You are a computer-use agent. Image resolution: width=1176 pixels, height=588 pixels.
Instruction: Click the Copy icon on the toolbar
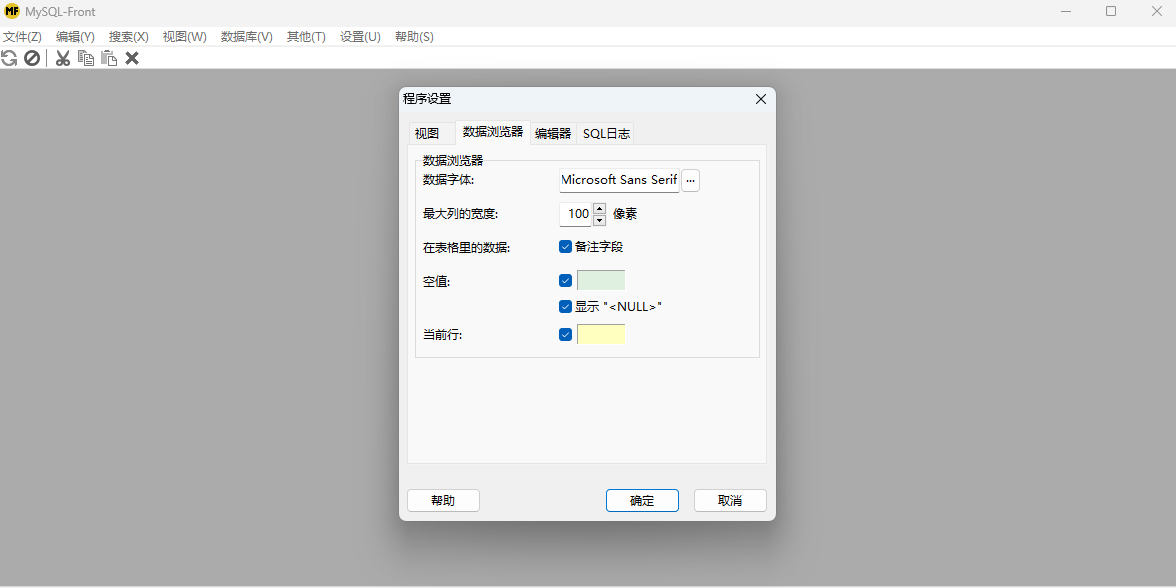click(x=86, y=57)
